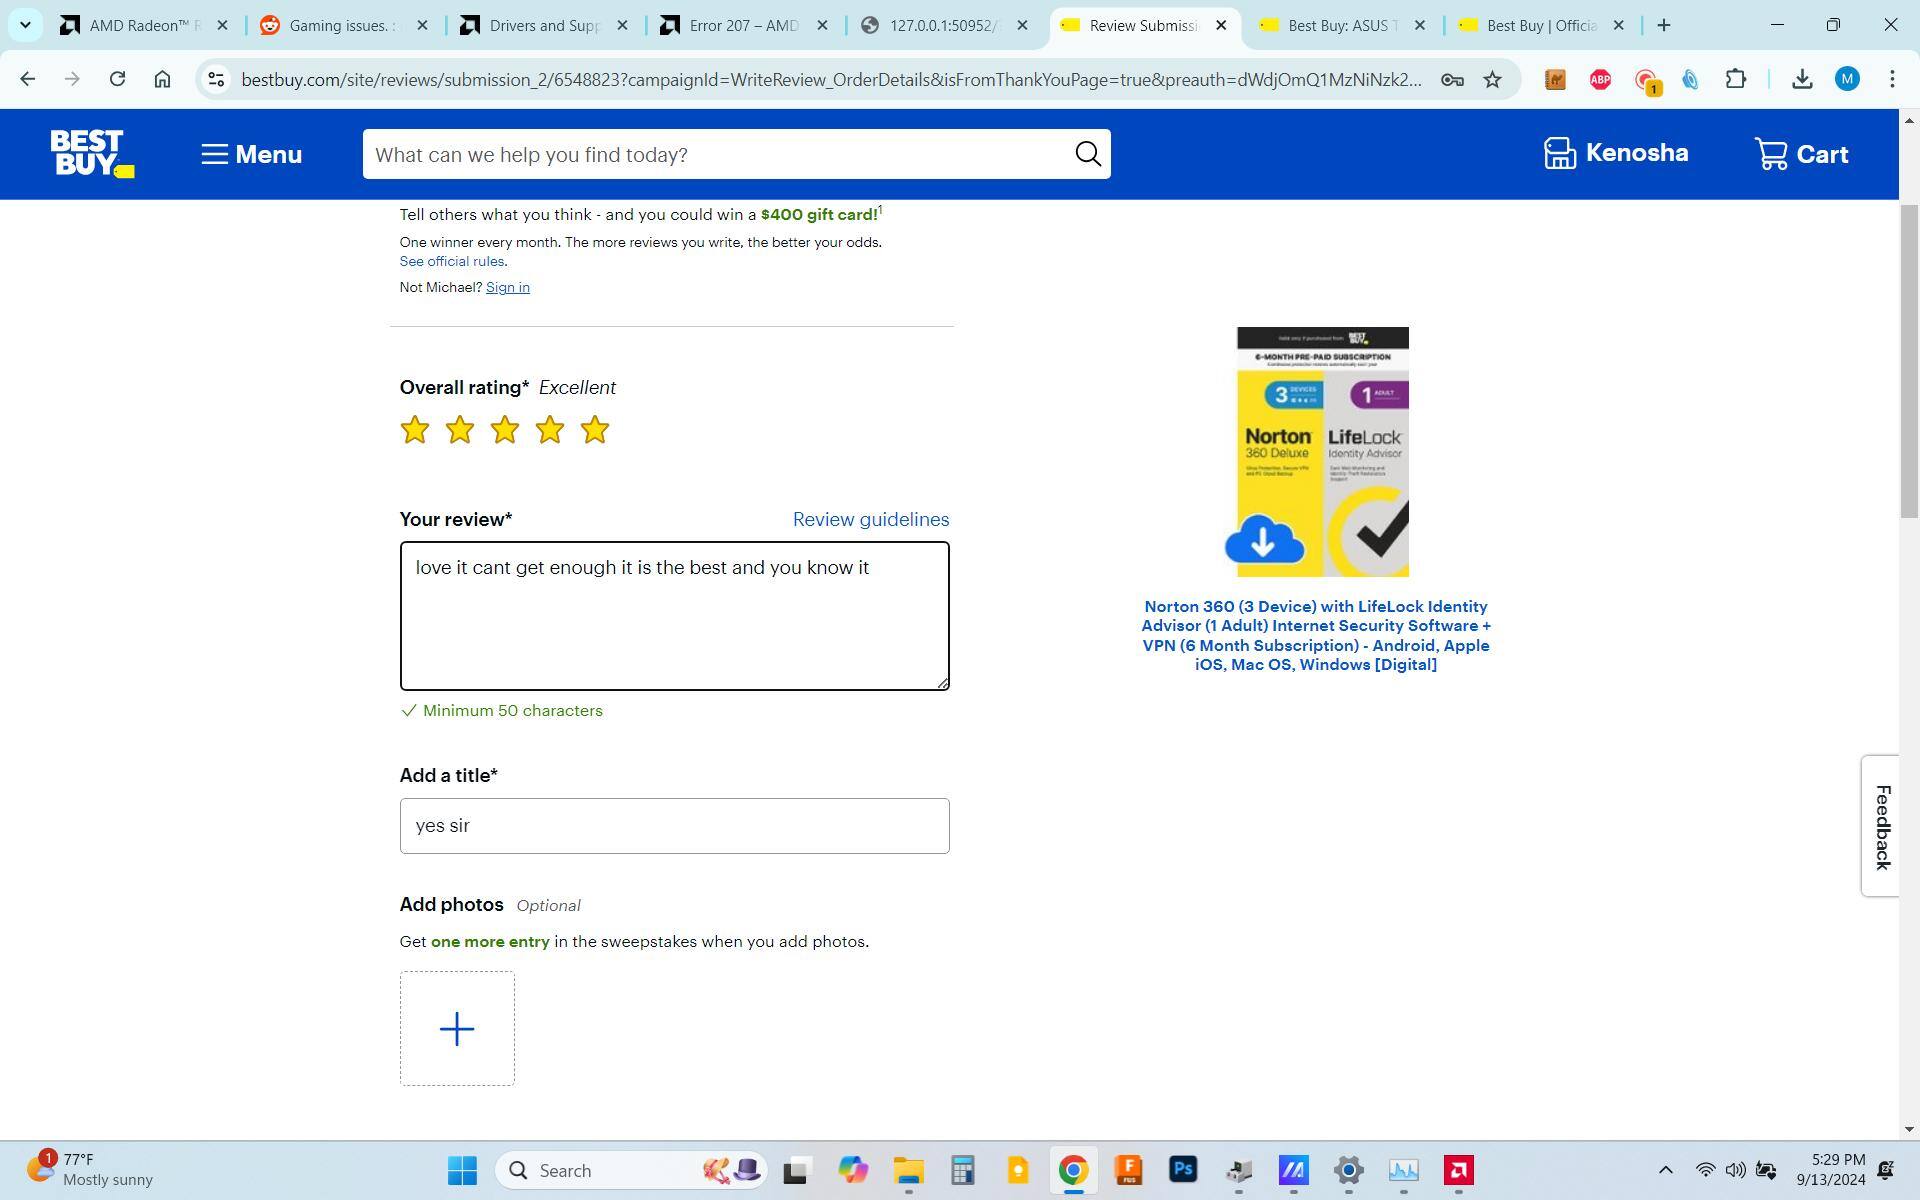Click the Add photos plus box
The height and width of the screenshot is (1200, 1920).
(x=457, y=1027)
